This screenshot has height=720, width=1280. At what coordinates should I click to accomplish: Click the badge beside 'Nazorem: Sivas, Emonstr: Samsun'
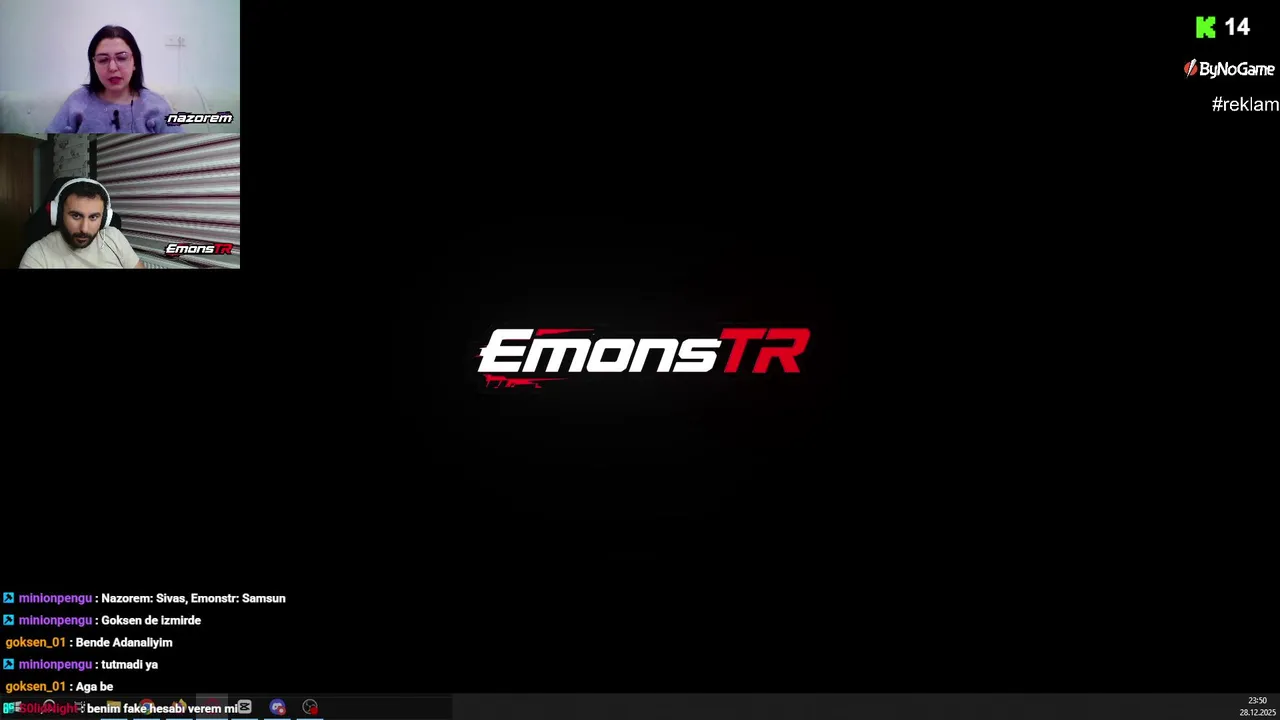click(9, 598)
